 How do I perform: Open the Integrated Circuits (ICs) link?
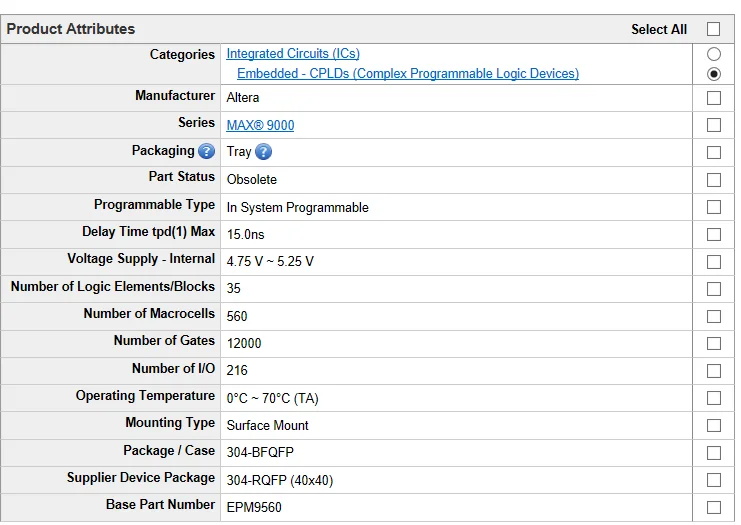coord(293,54)
